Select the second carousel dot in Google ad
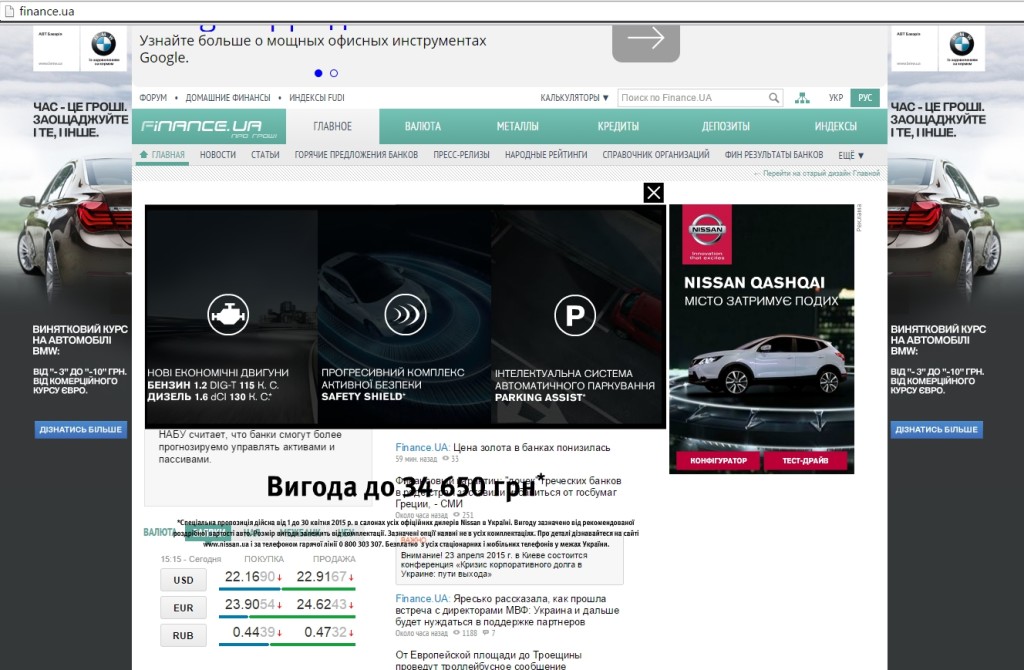Screen dimensions: 1024x670 tap(334, 73)
